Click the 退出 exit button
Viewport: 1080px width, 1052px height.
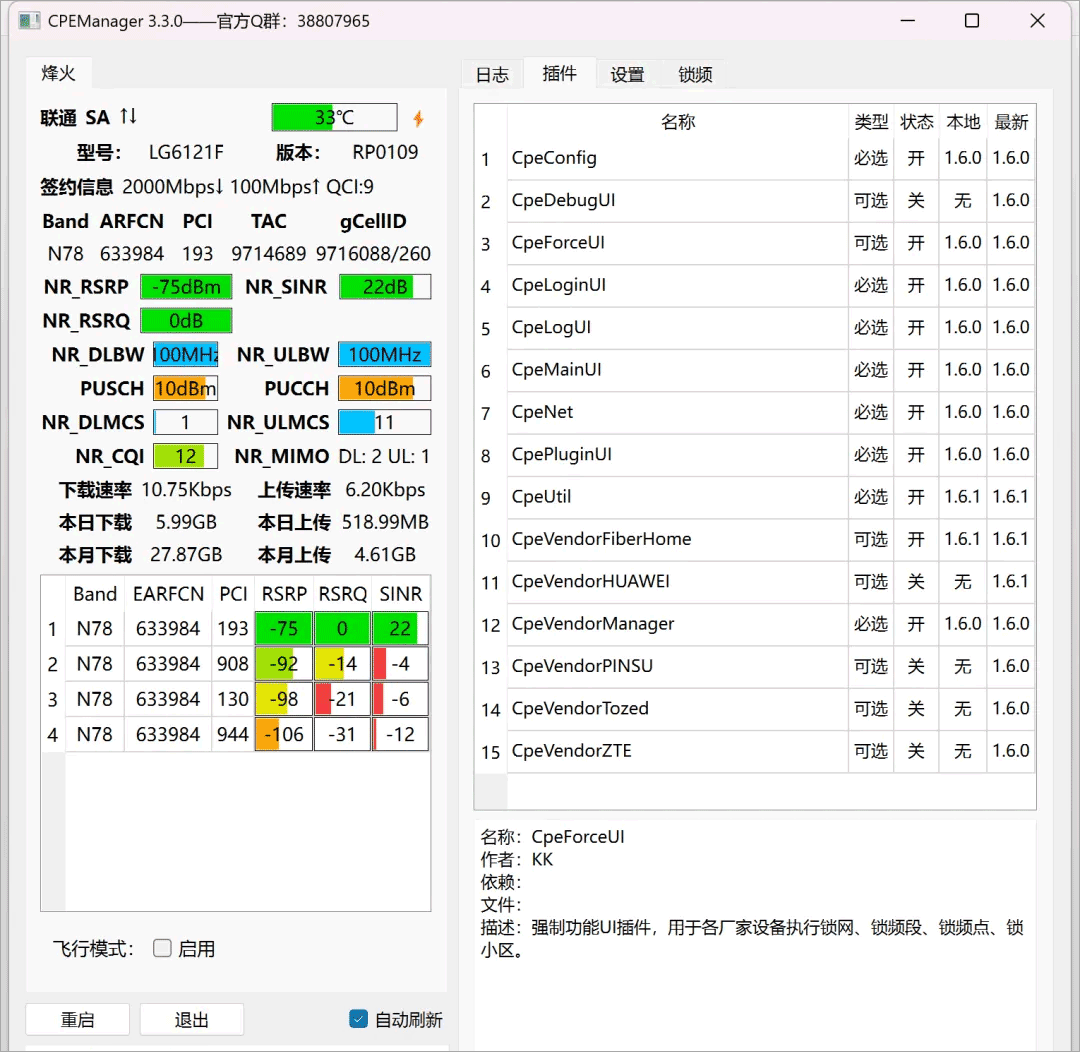[191, 1019]
